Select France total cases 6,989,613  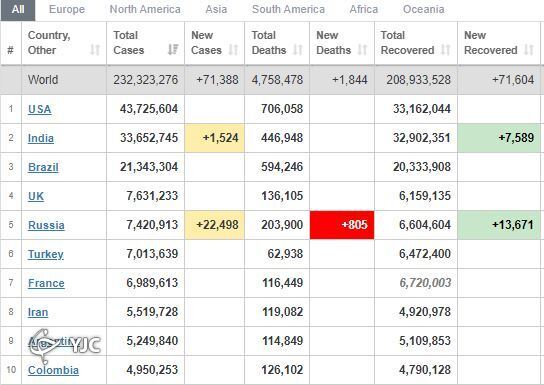tap(152, 283)
